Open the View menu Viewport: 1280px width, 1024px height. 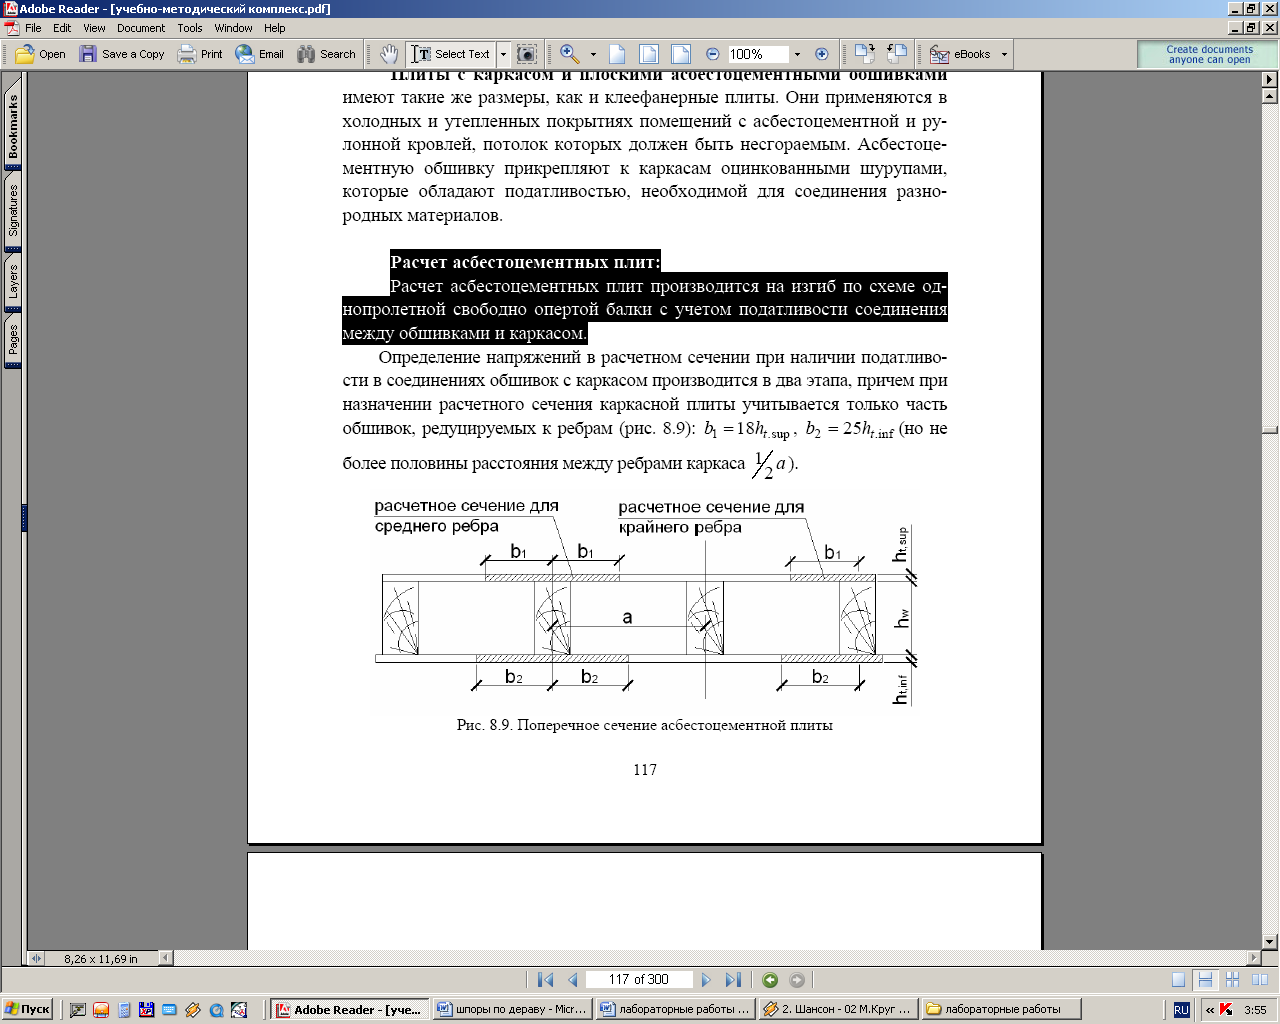pos(94,28)
